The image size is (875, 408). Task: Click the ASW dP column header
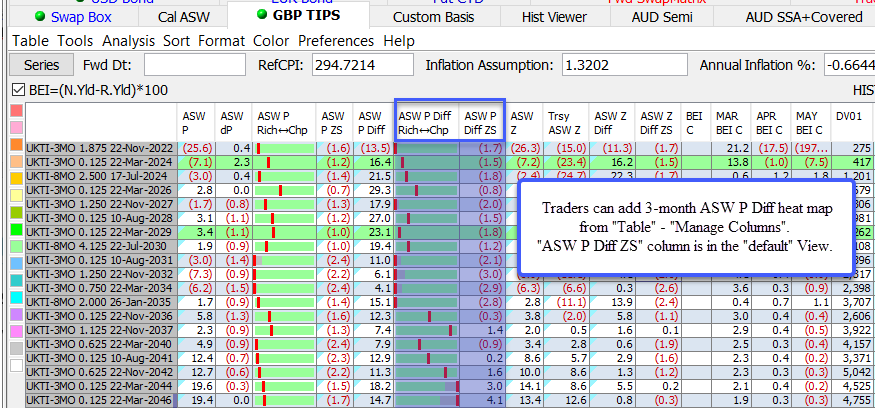(233, 122)
